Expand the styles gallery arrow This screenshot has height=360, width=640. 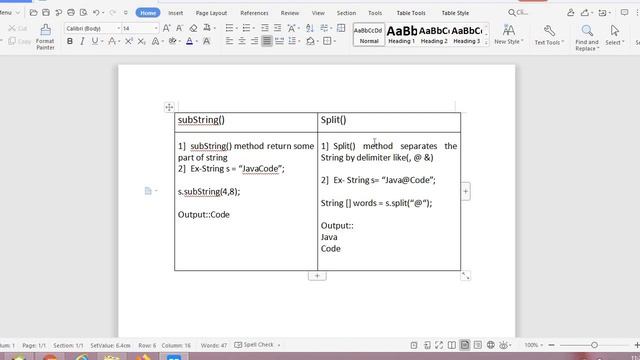pos(486,42)
